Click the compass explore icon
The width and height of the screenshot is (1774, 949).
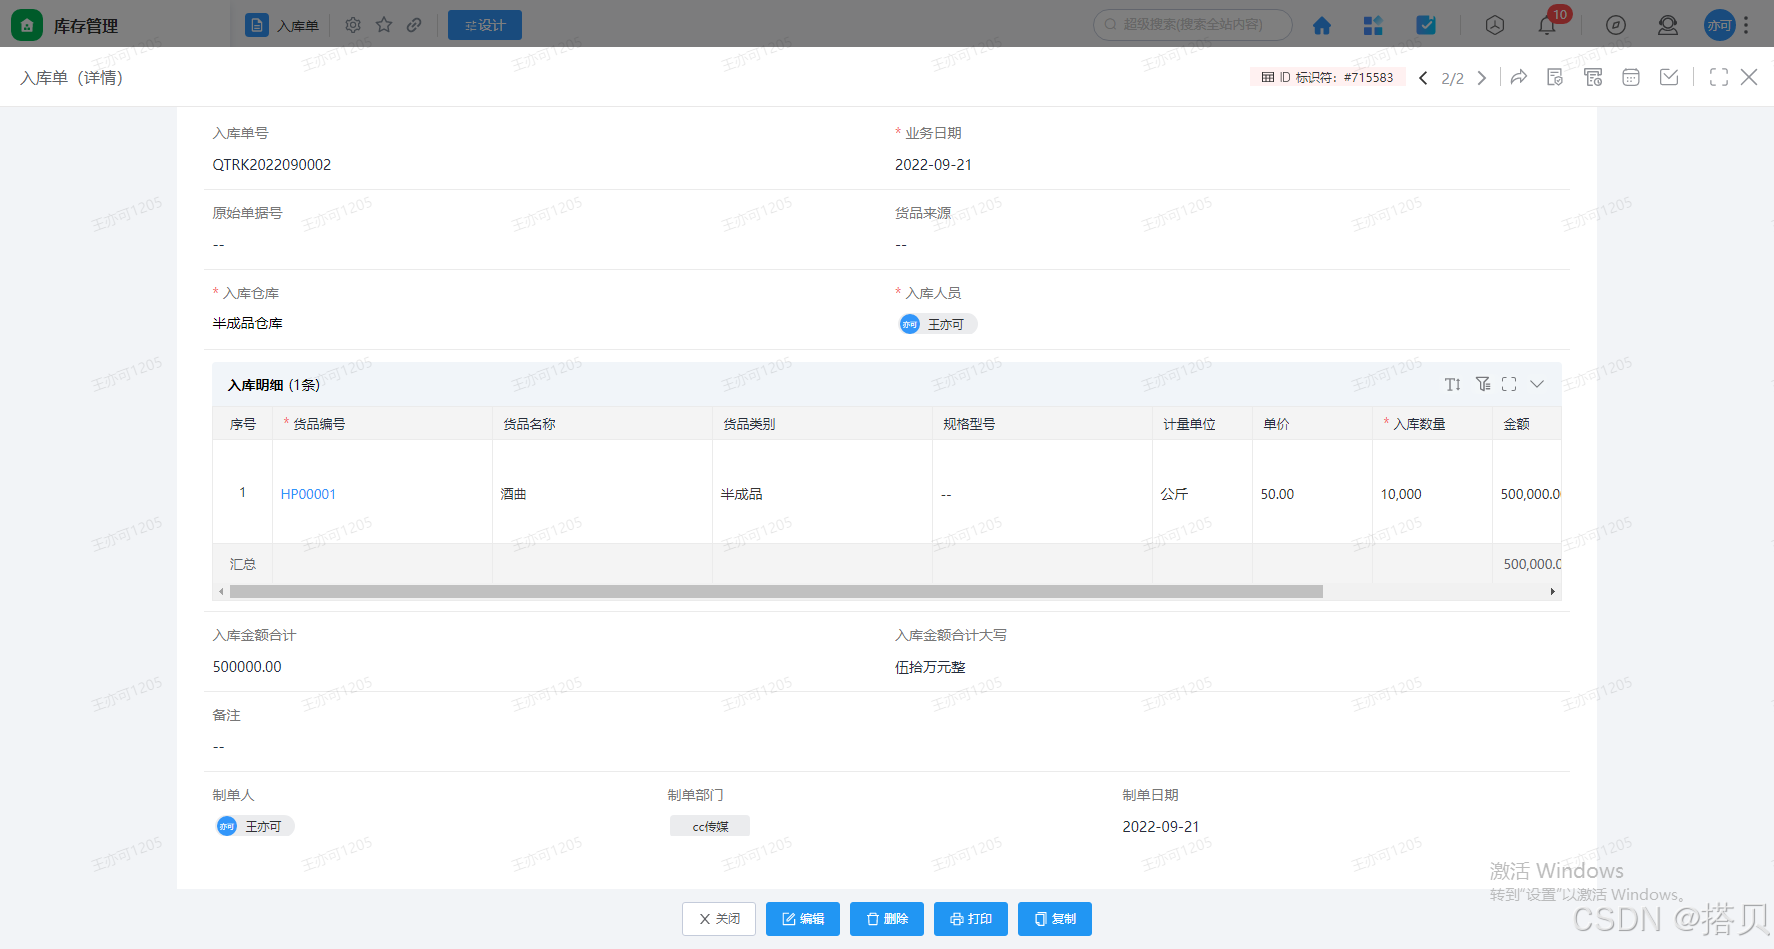(x=1616, y=25)
